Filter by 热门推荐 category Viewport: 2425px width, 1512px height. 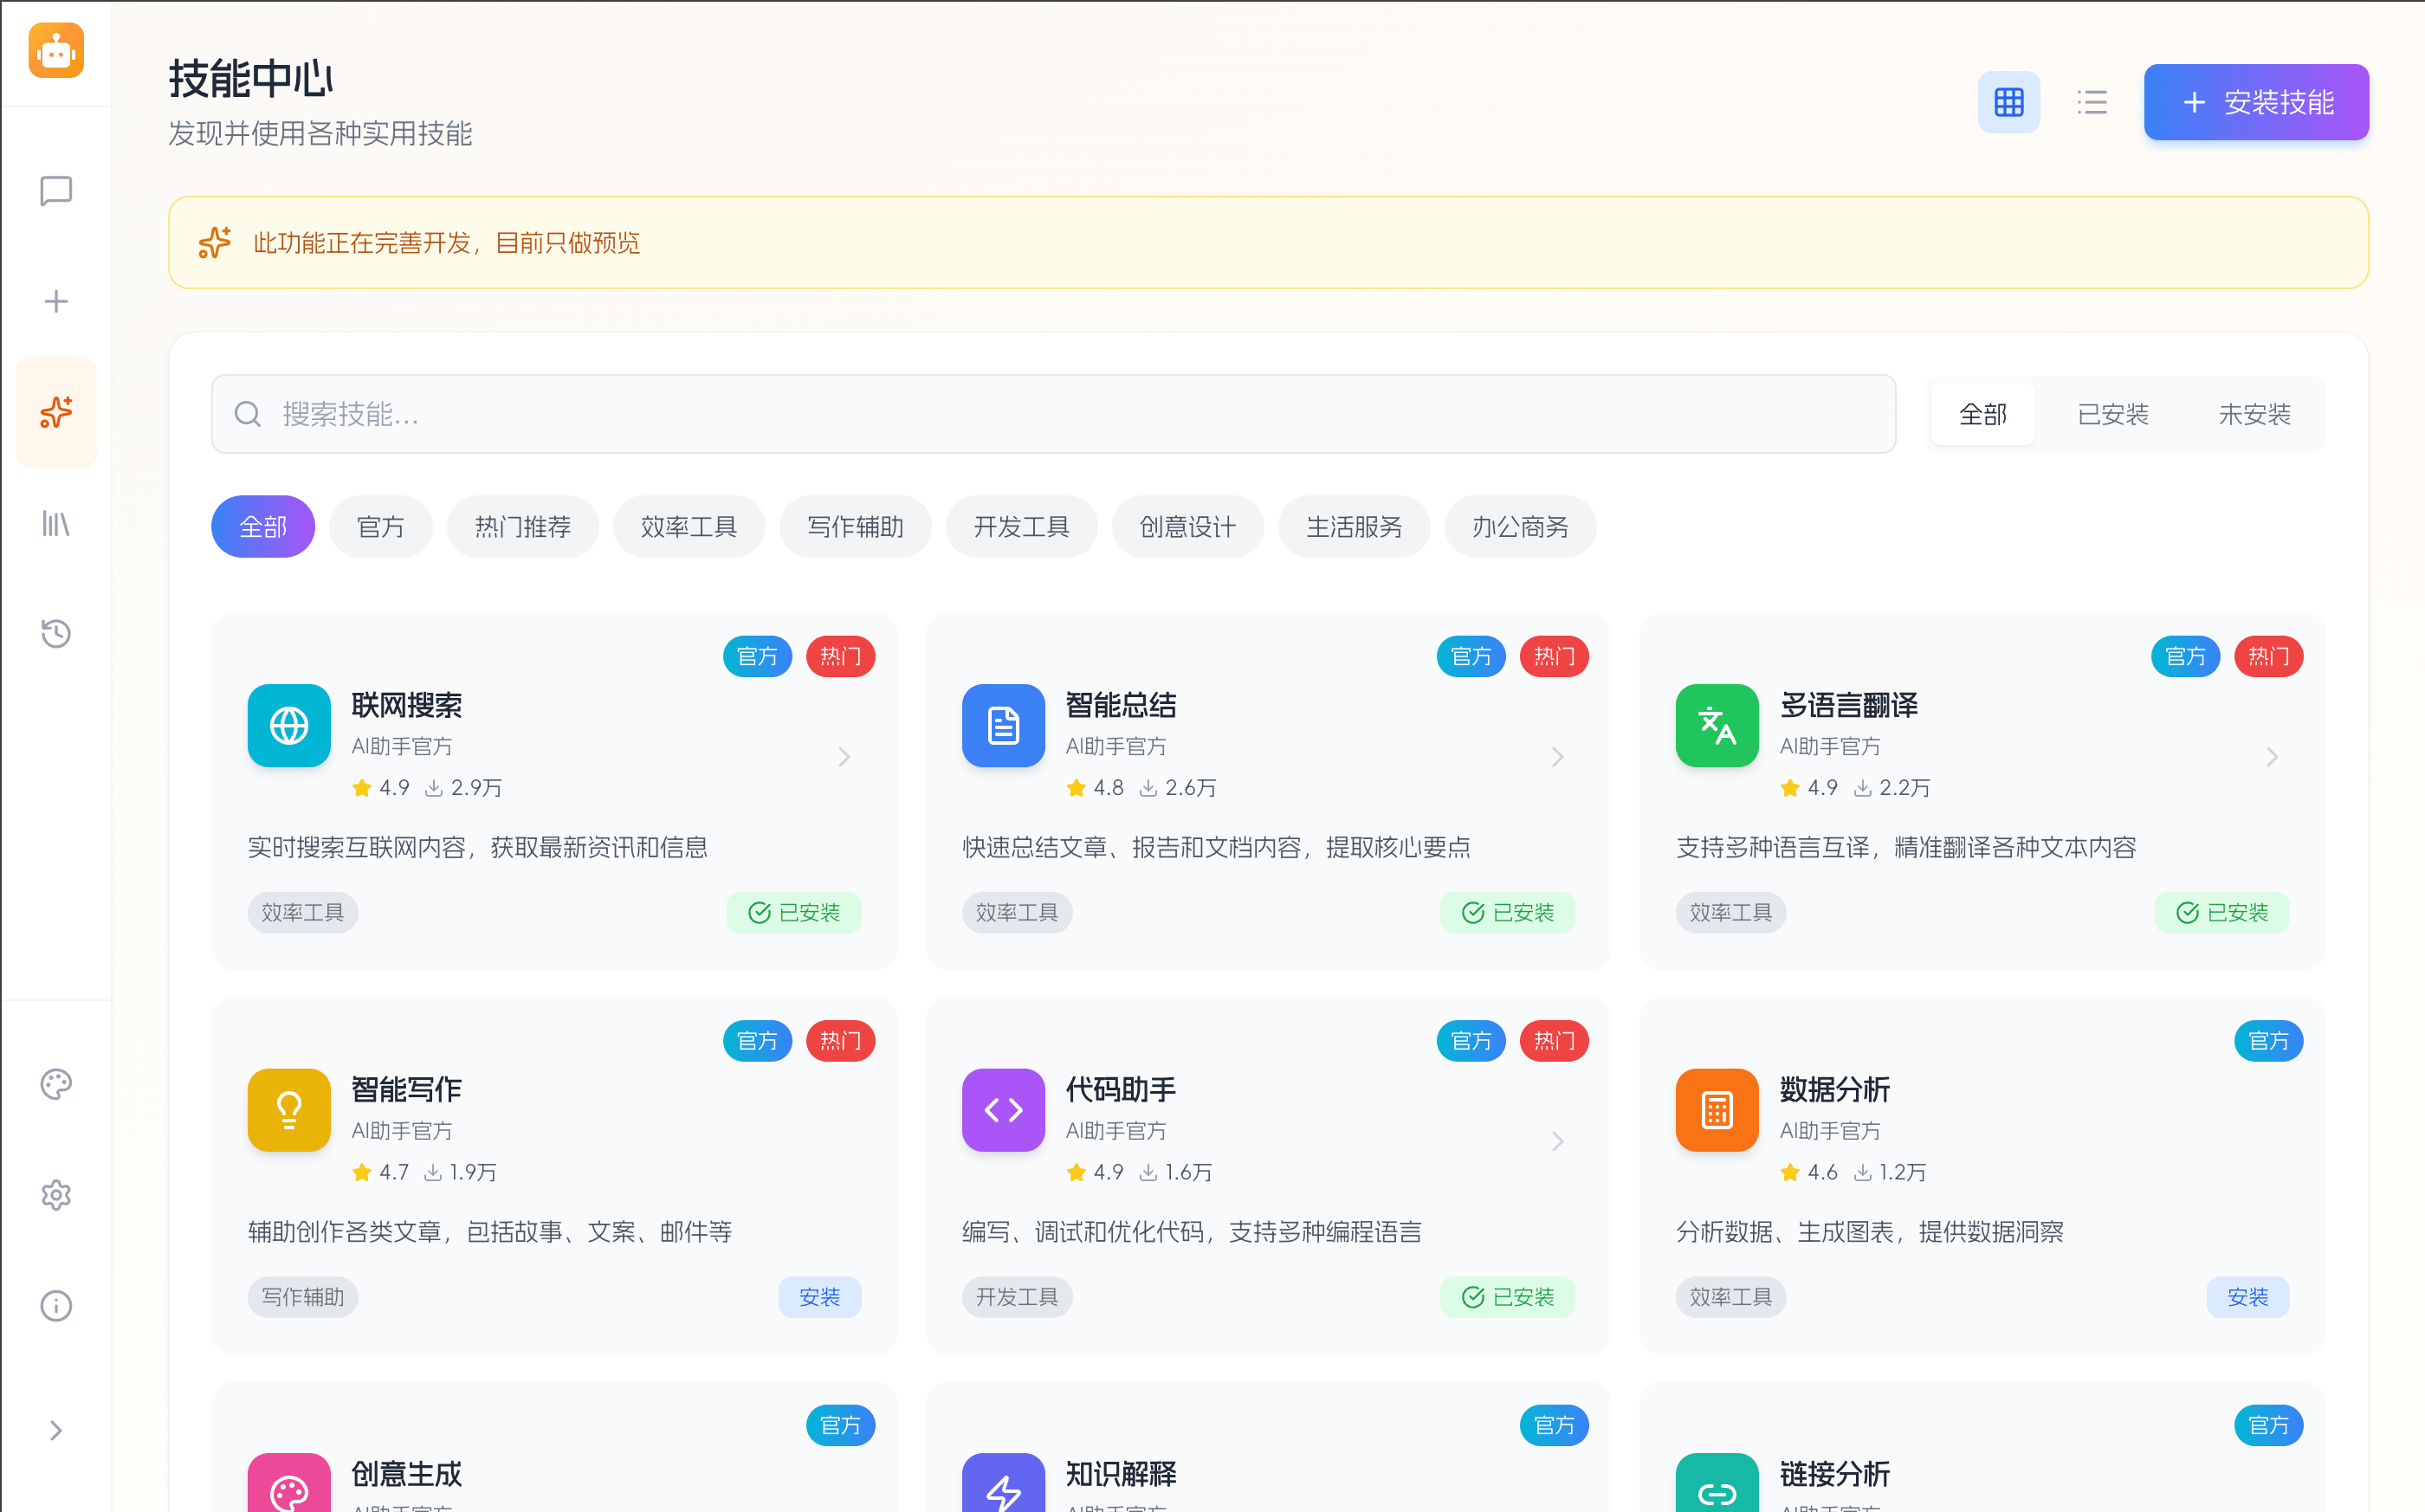point(522,527)
